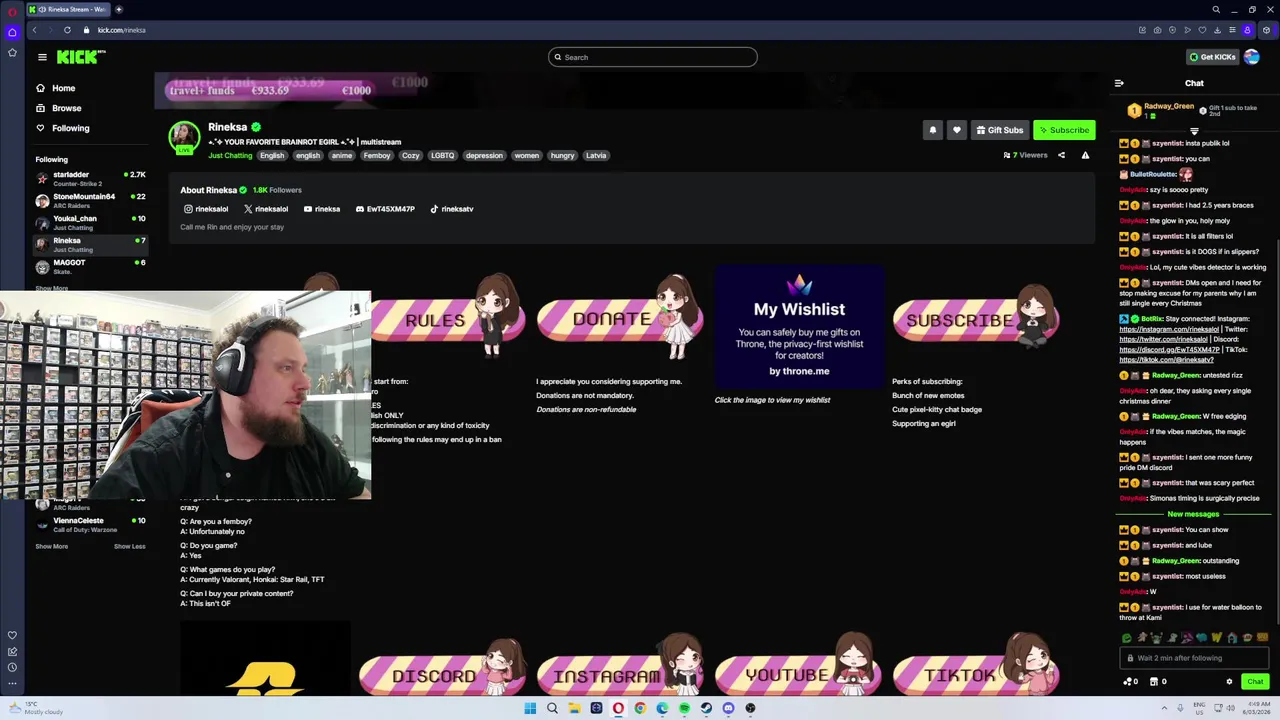Viewport: 1280px width, 720px height.
Task: Send with the green Chat button
Action: point(1255,682)
